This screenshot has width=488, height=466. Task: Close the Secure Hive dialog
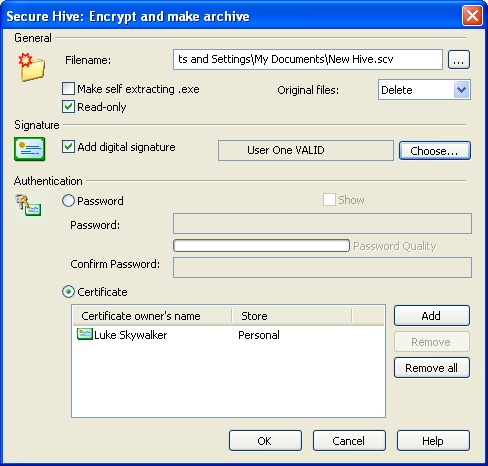tap(472, 16)
